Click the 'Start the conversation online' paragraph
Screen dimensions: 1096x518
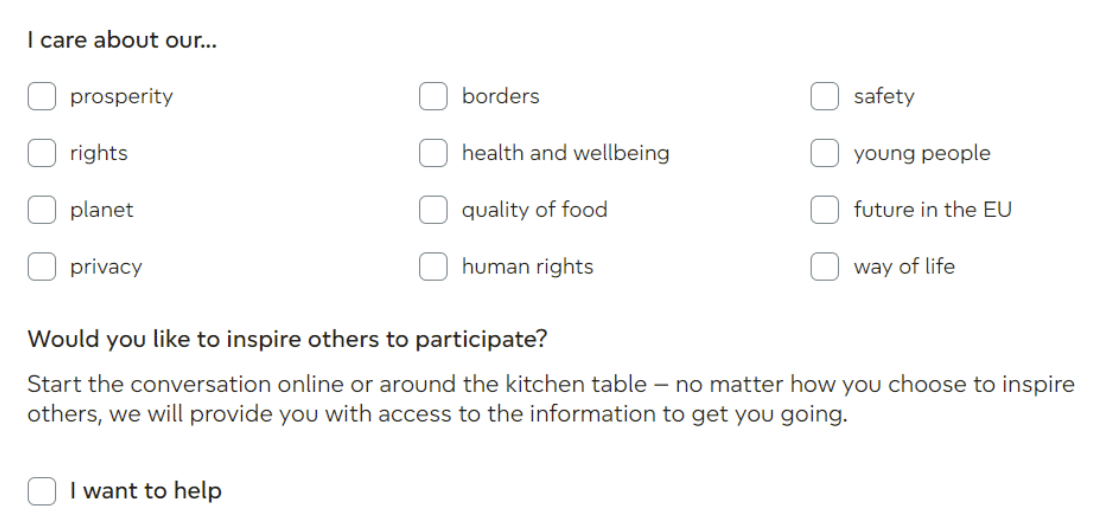pos(550,399)
